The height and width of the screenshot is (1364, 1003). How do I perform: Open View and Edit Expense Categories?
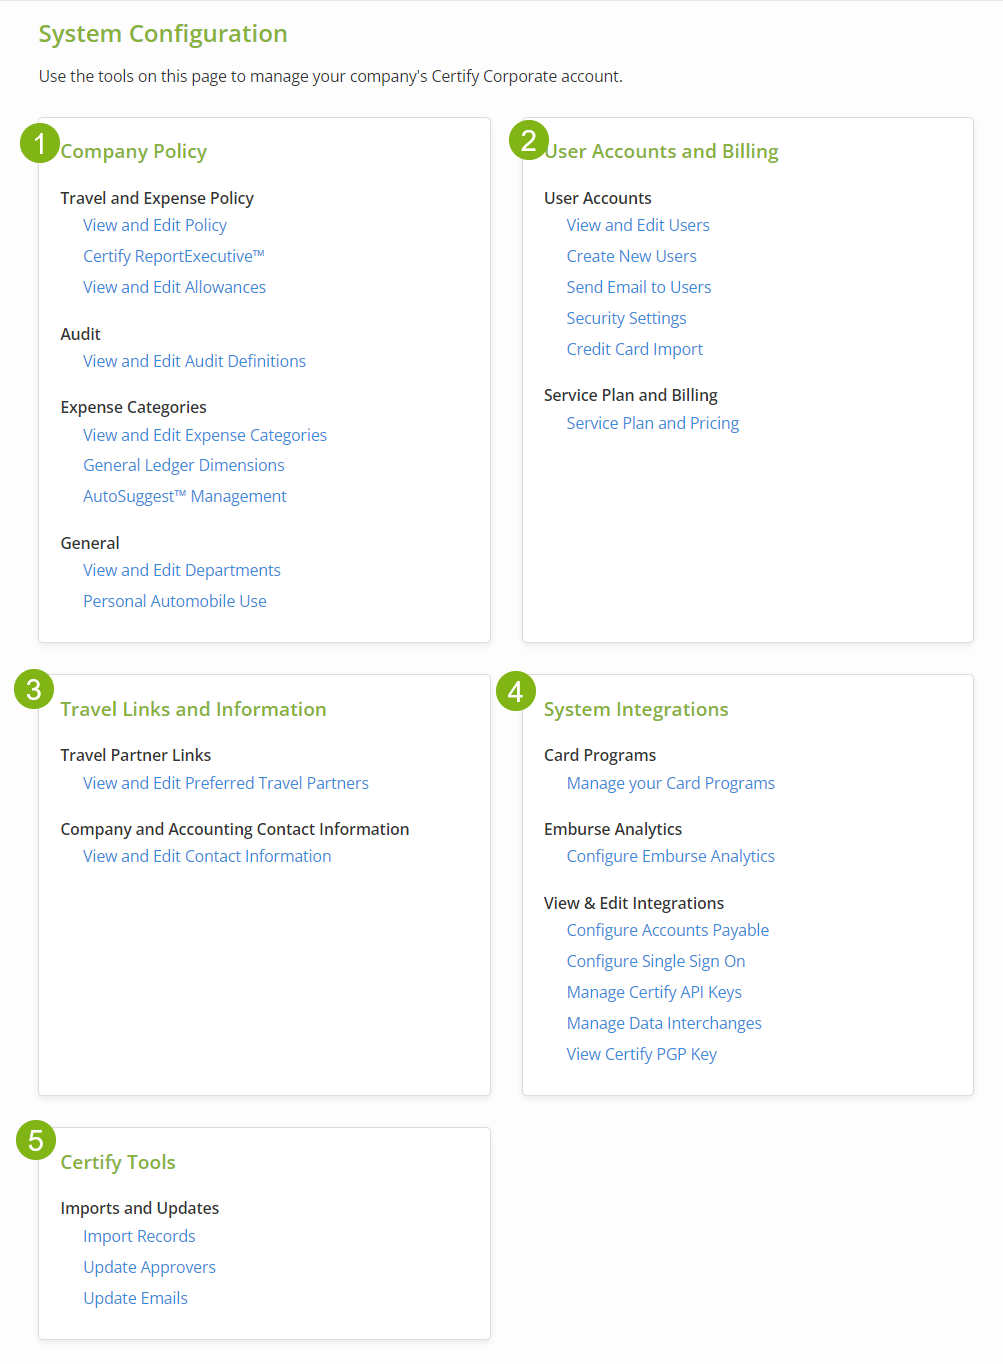point(204,435)
